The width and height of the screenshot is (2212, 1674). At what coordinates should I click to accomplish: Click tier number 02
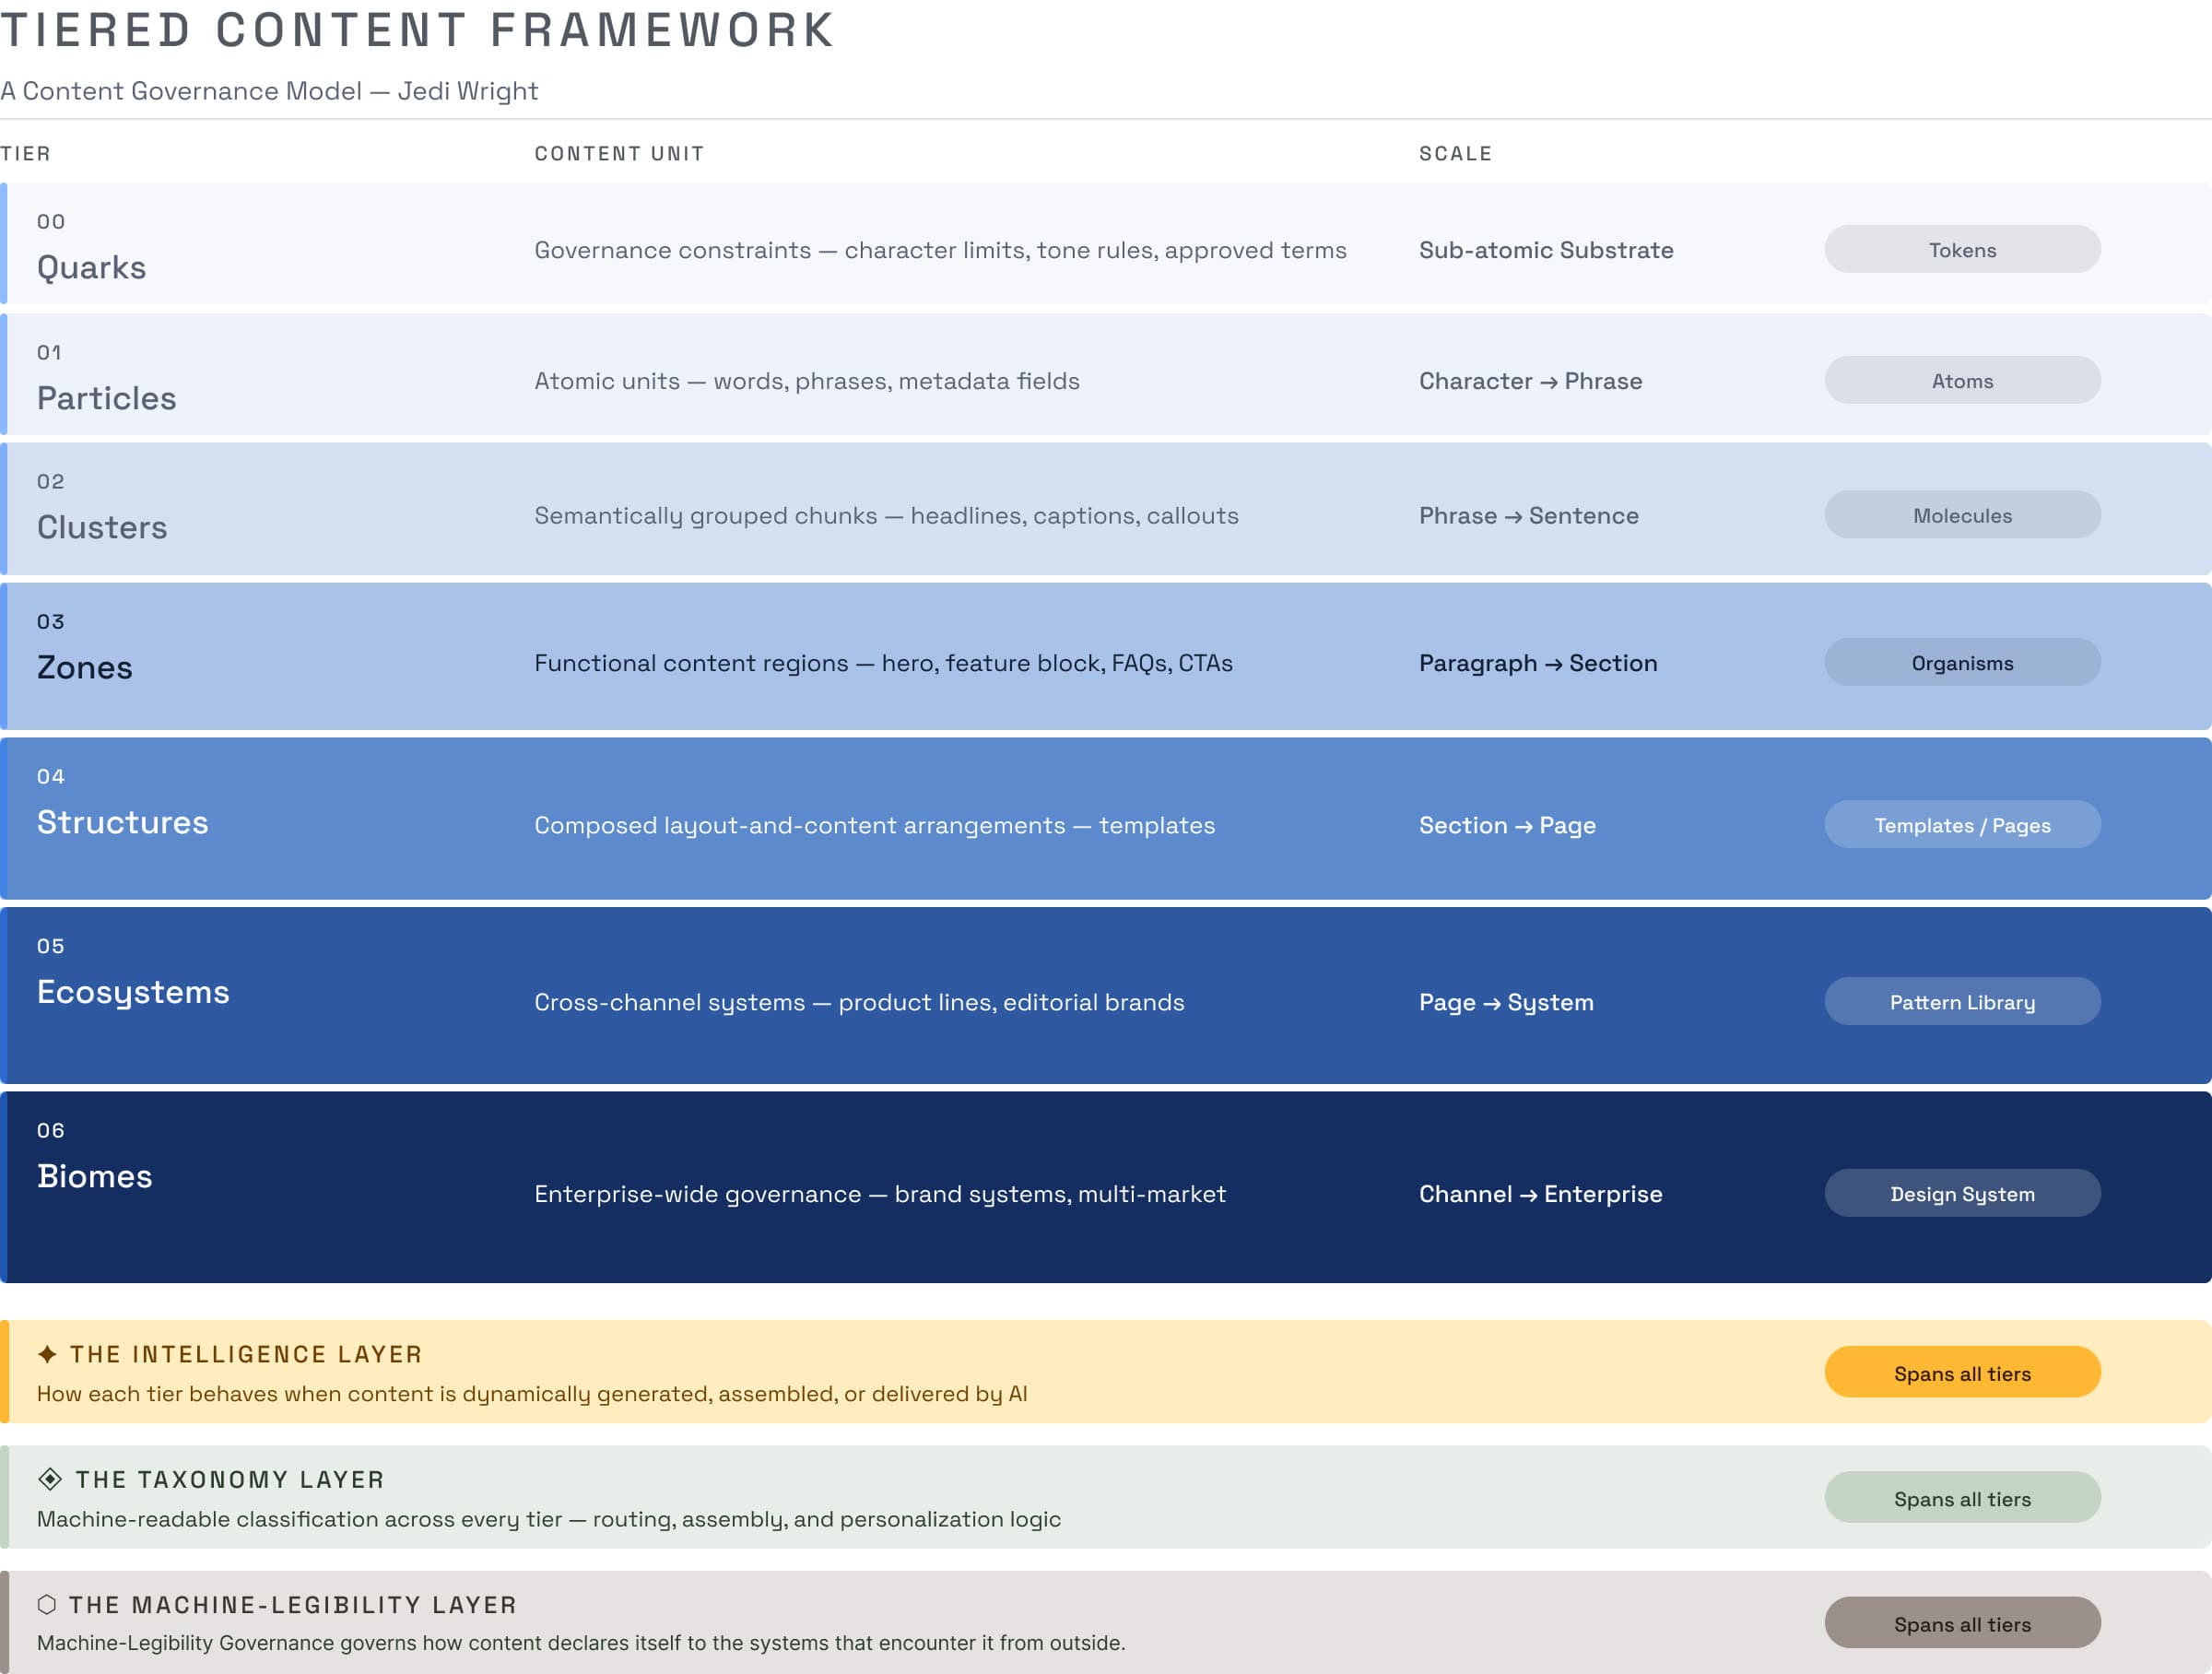point(51,482)
